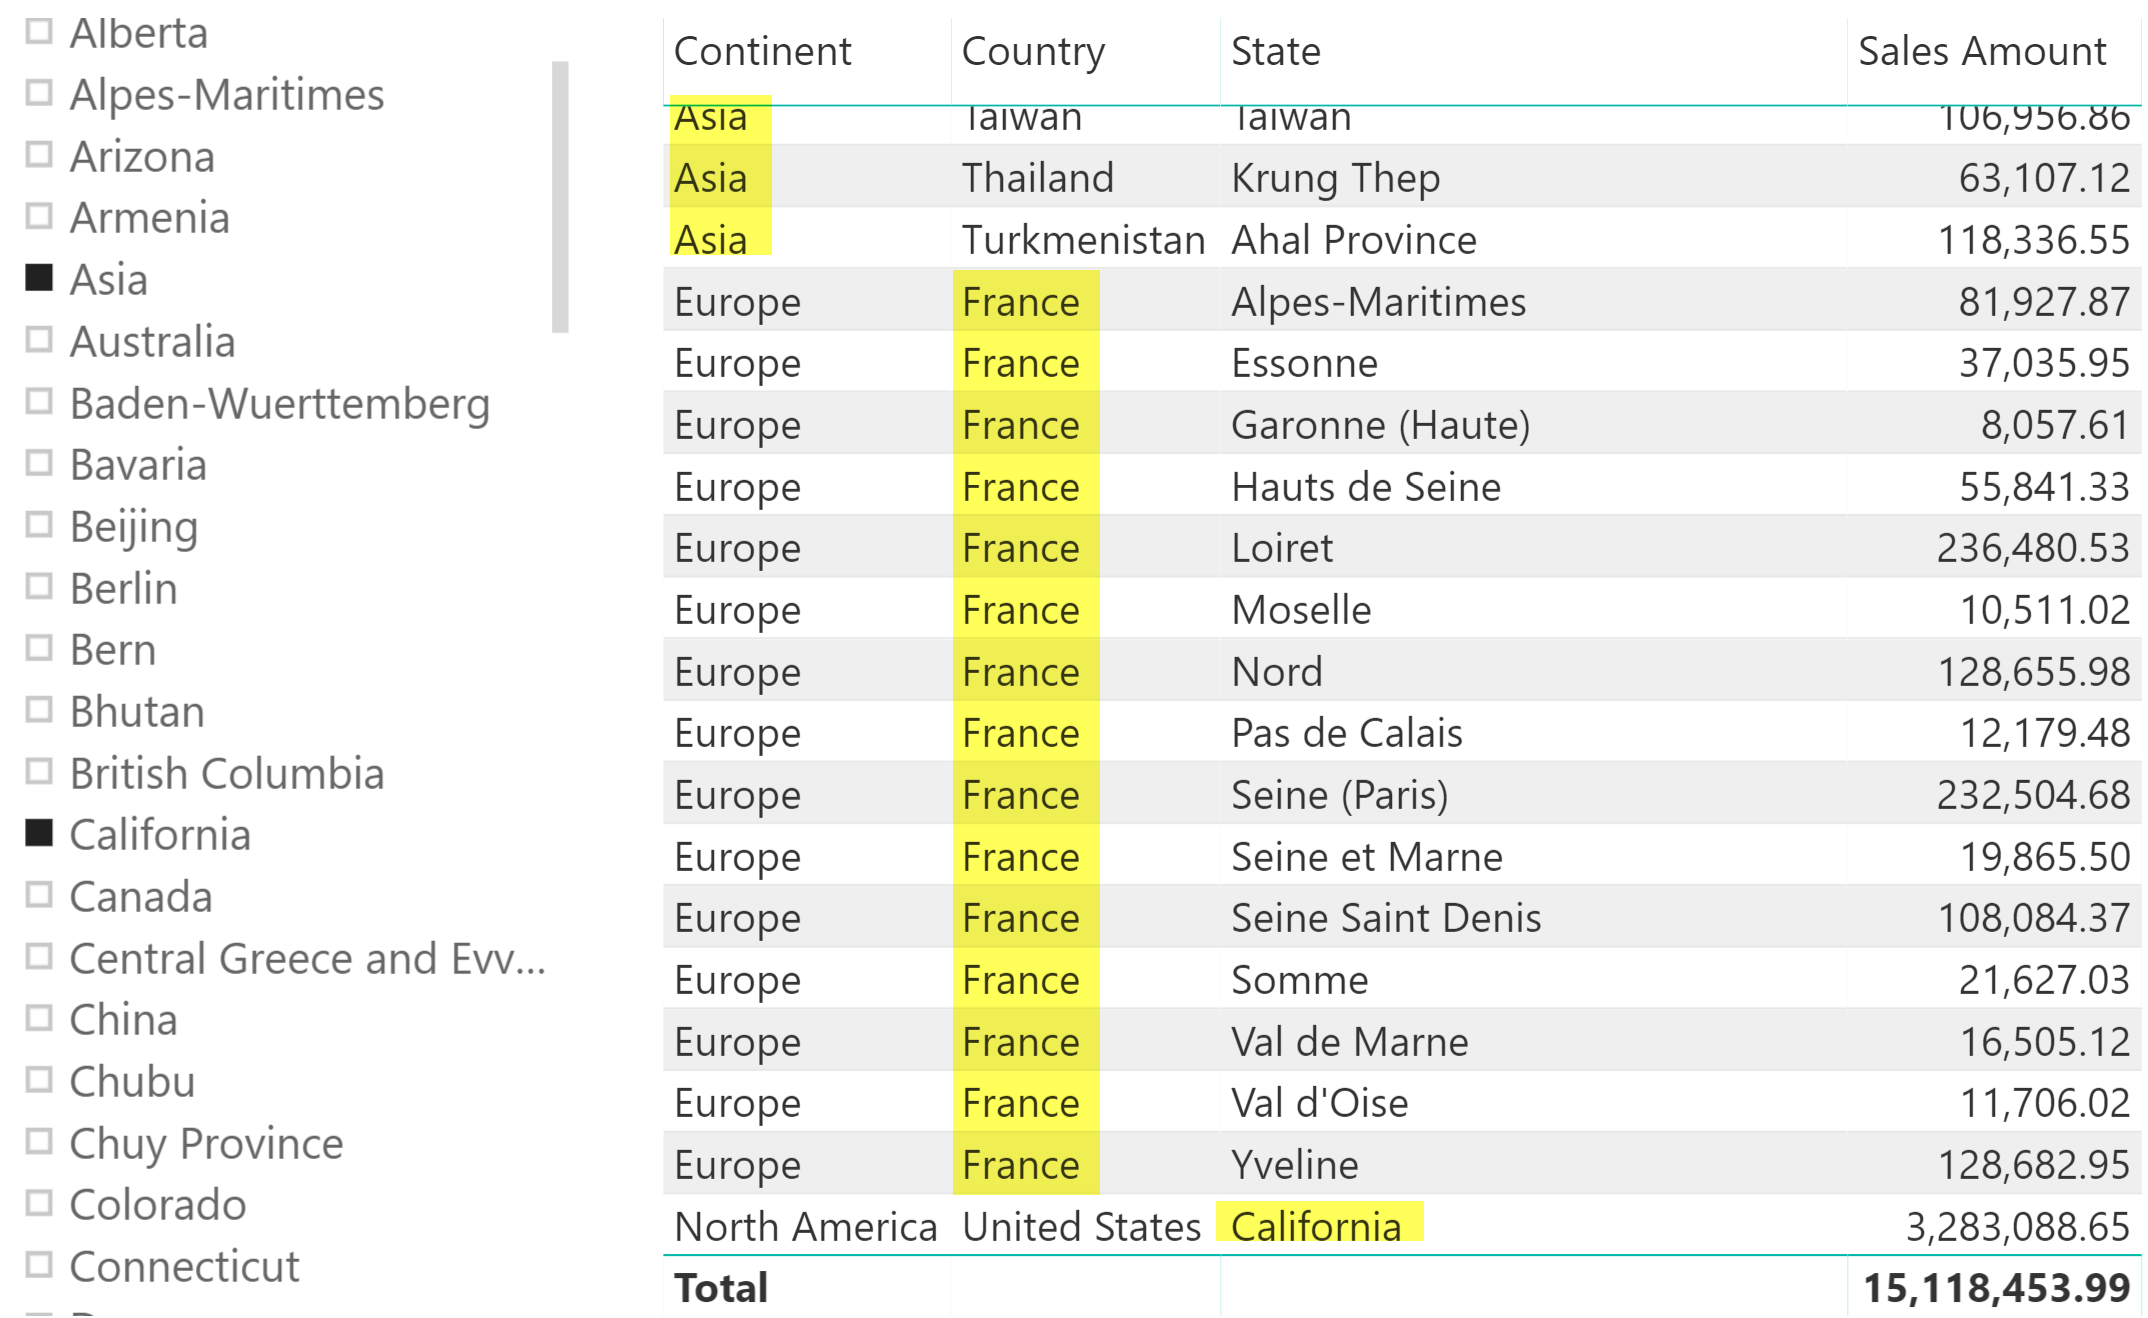Image resolution: width=2148 pixels, height=1318 pixels.
Task: Enable the Canada checkbox
Action: (38, 896)
